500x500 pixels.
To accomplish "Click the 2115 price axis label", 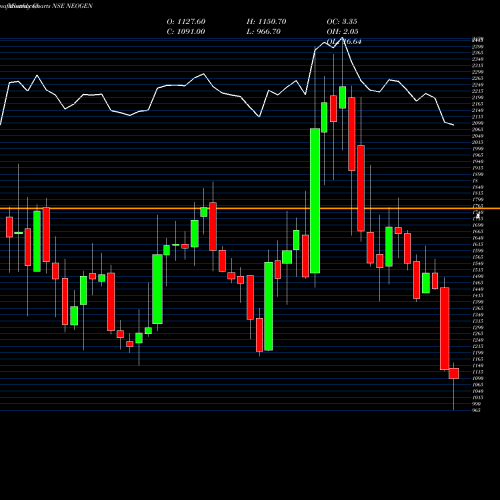I will click(x=478, y=117).
